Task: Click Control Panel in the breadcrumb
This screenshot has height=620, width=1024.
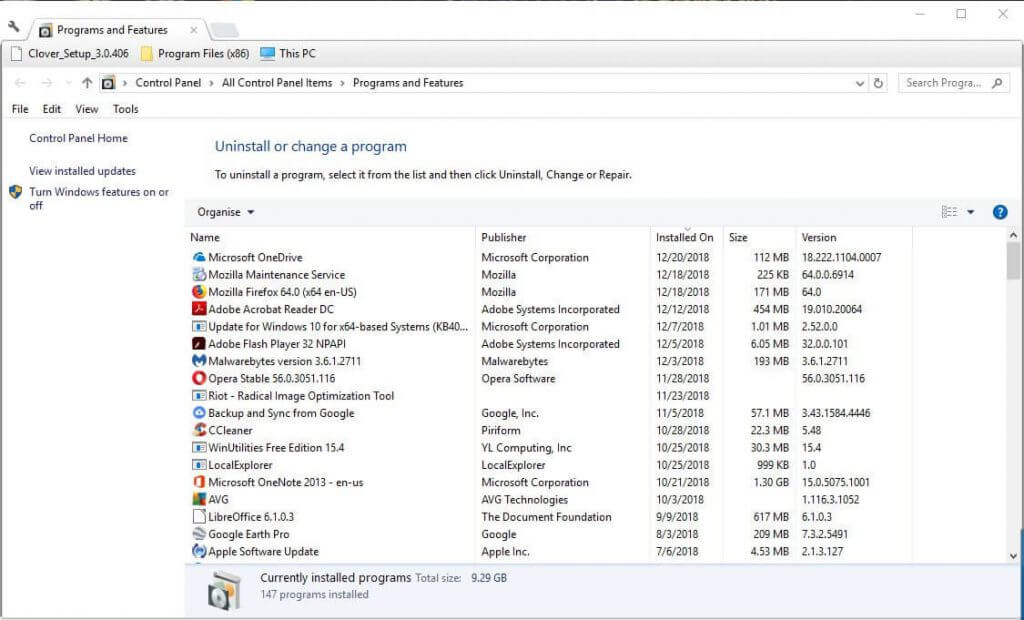Action: [168, 83]
